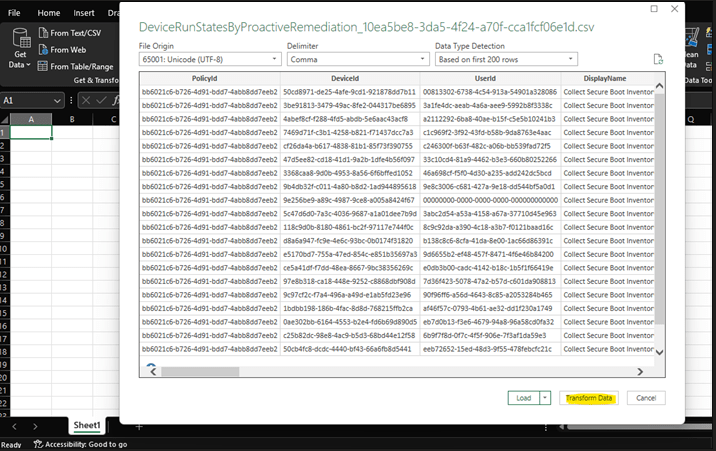Image resolution: width=716 pixels, height=451 pixels.
Task: Cancel the CSV import dialog
Action: click(x=646, y=398)
